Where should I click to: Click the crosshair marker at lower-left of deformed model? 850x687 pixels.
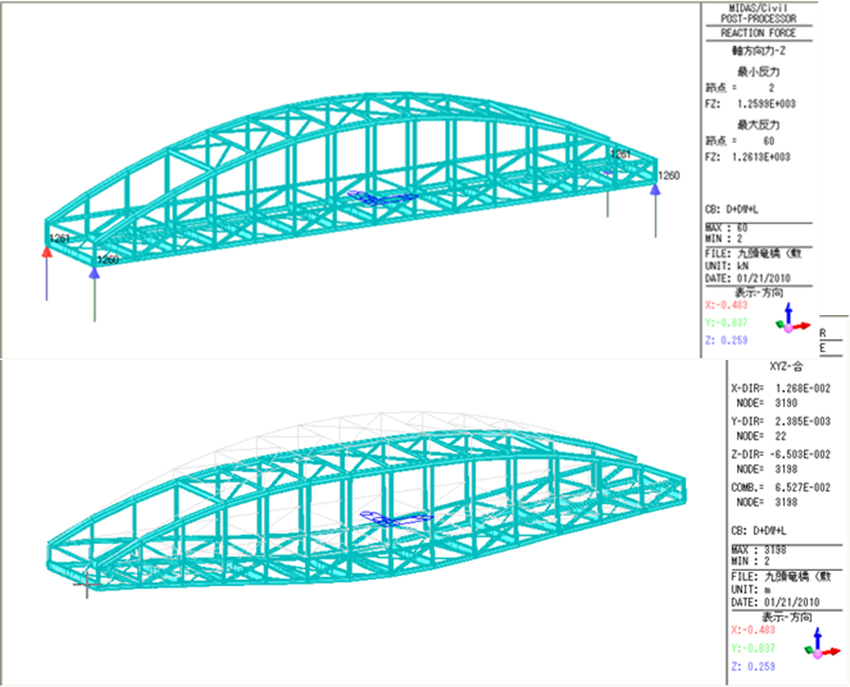[88, 578]
